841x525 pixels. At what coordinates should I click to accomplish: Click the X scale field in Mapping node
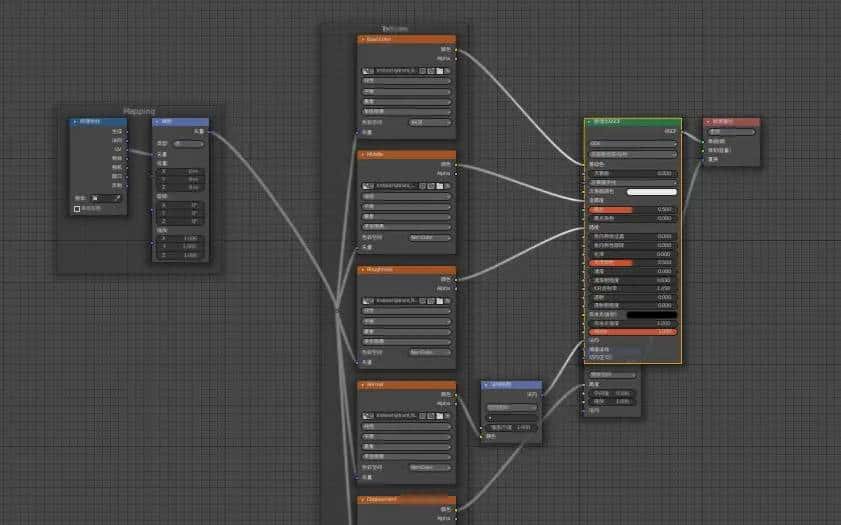(180, 239)
